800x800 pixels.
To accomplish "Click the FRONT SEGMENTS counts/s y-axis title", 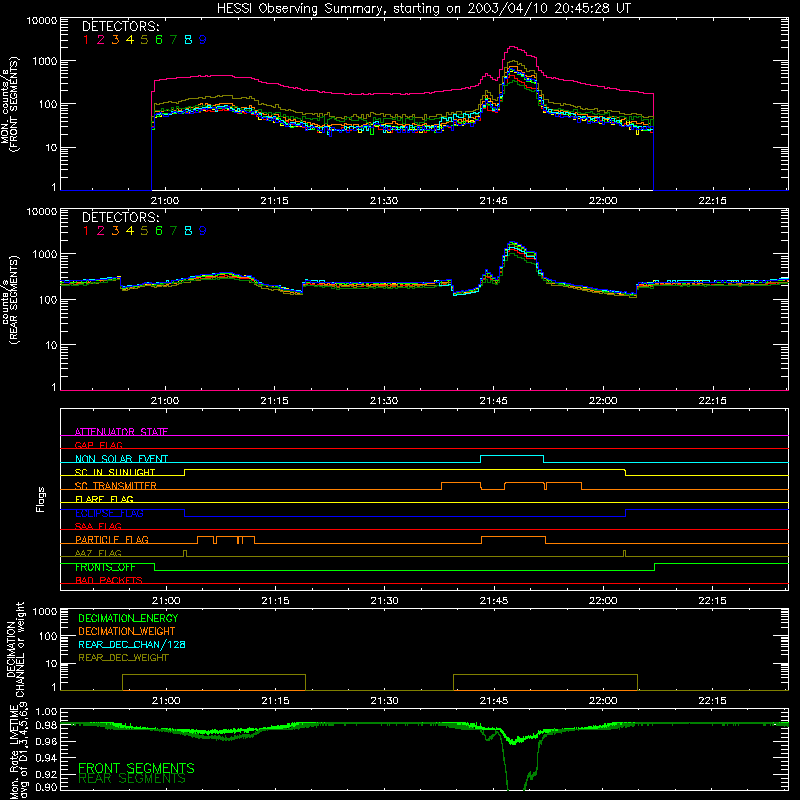I will point(10,105).
